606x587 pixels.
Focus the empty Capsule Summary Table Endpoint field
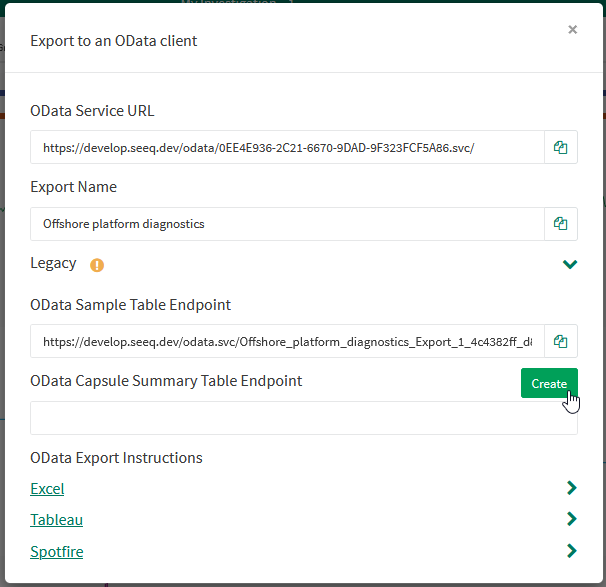[x=303, y=418]
